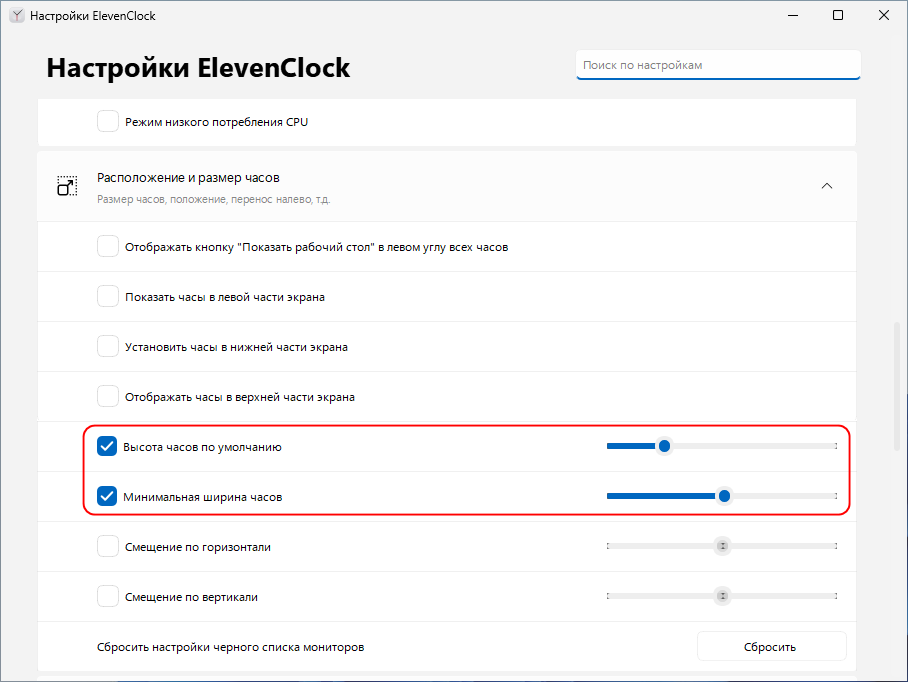
Task: Click the minimum clock width slider handle
Action: 724,496
